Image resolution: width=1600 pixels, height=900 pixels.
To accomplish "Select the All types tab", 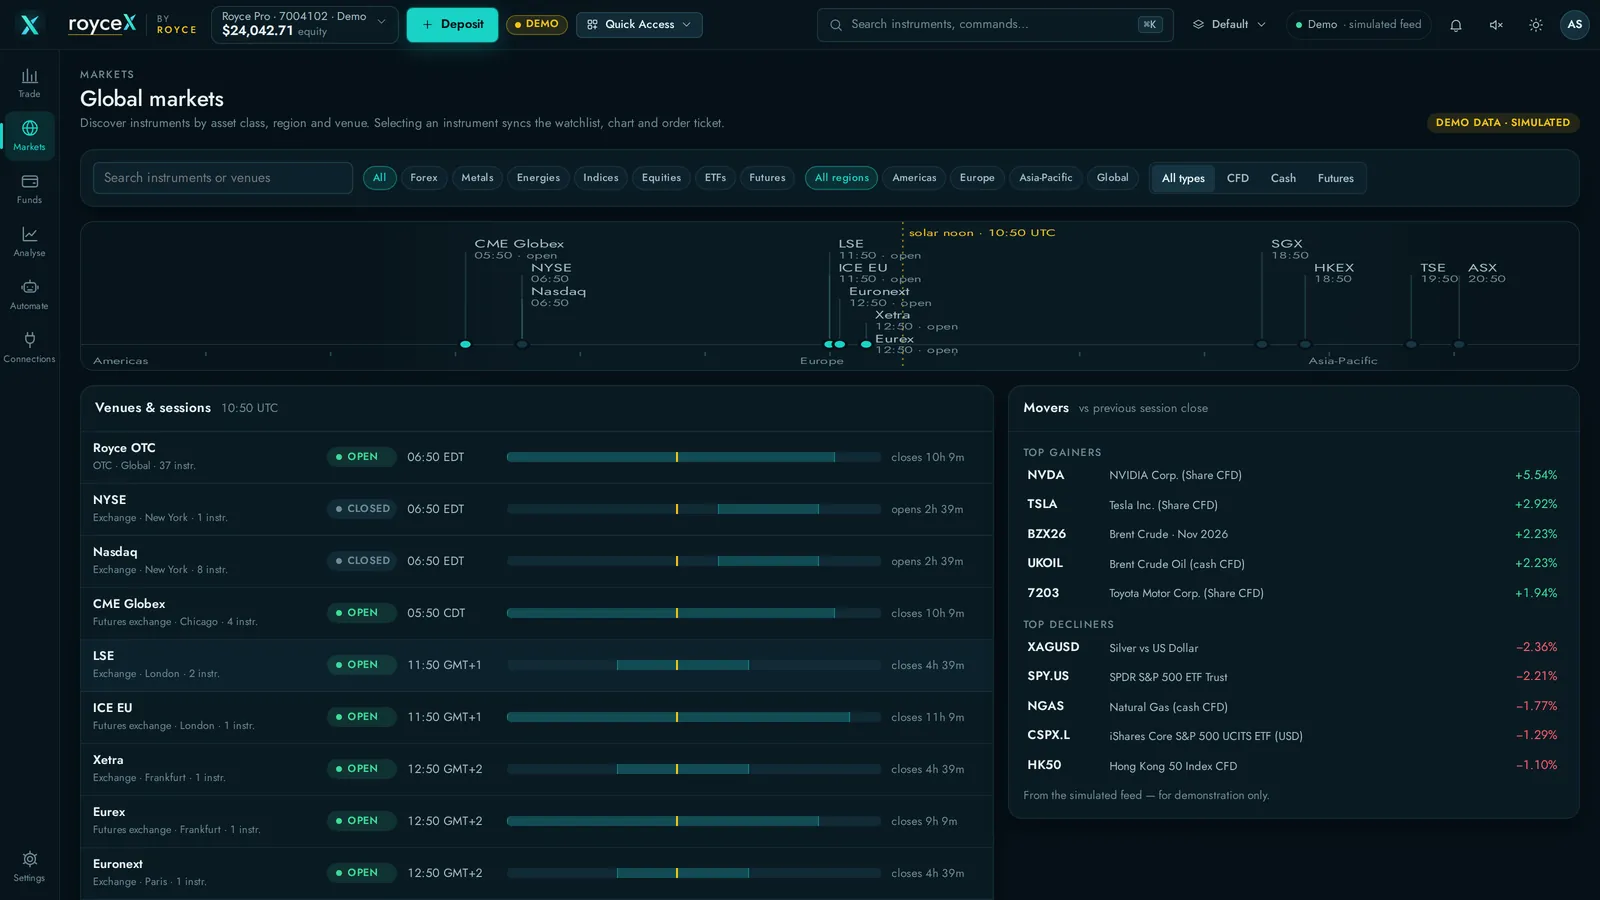I will tap(1183, 178).
